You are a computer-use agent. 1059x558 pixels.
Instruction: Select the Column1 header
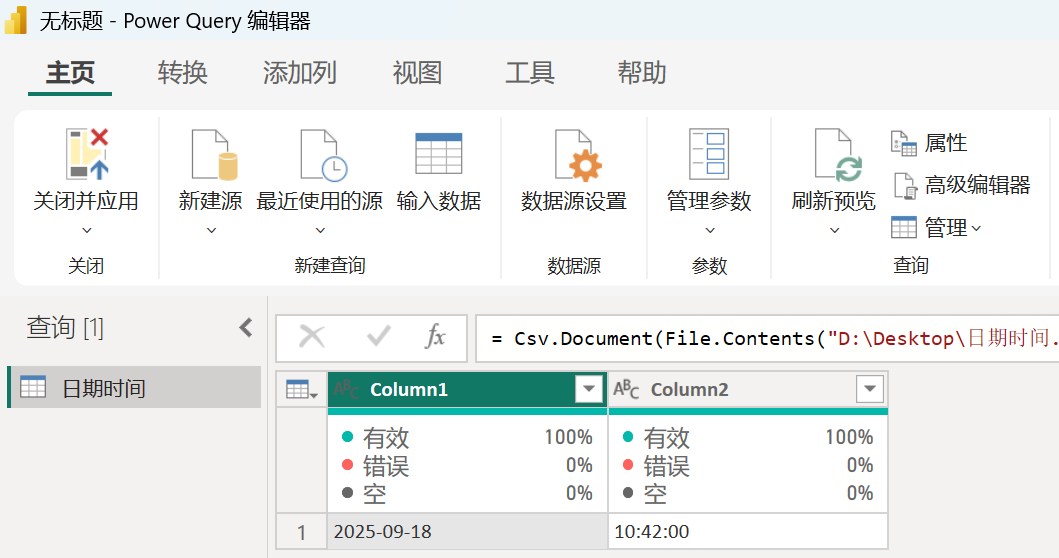click(467, 389)
